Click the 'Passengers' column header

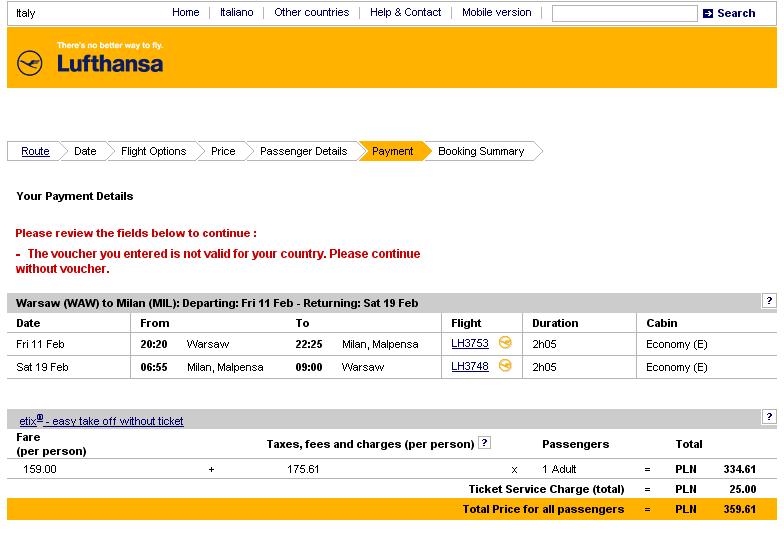pos(576,444)
